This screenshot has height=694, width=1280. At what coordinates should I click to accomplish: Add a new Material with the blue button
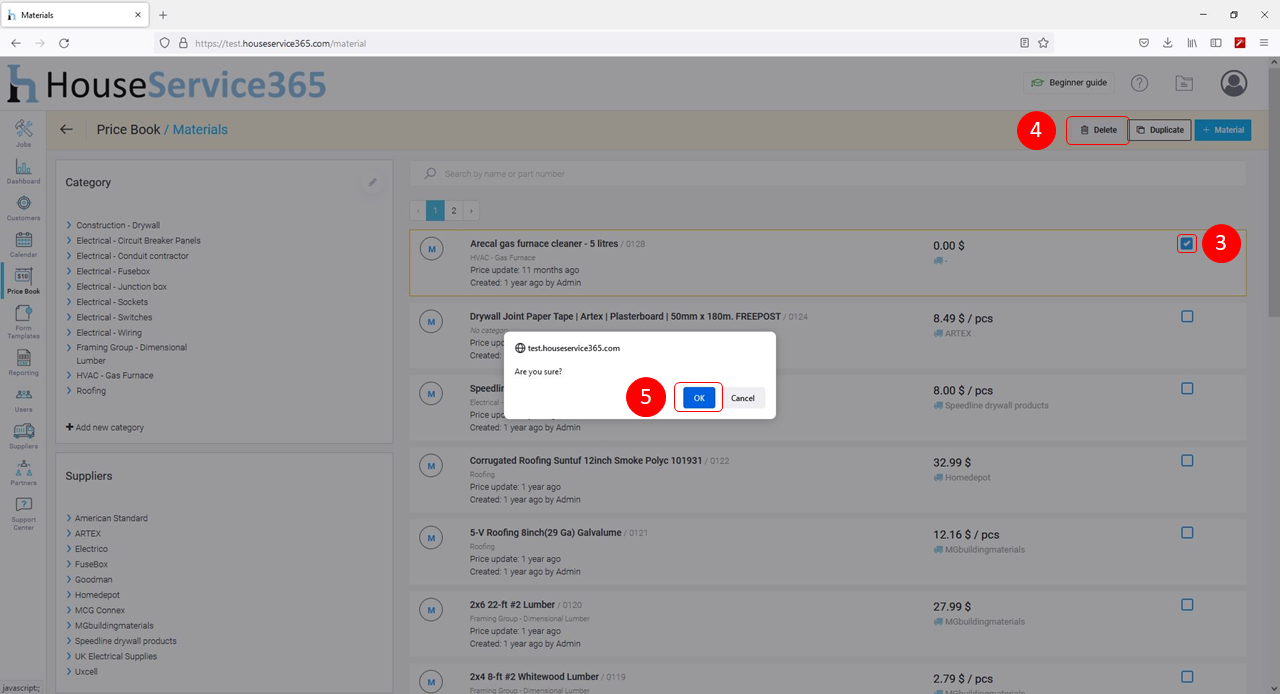(1223, 130)
